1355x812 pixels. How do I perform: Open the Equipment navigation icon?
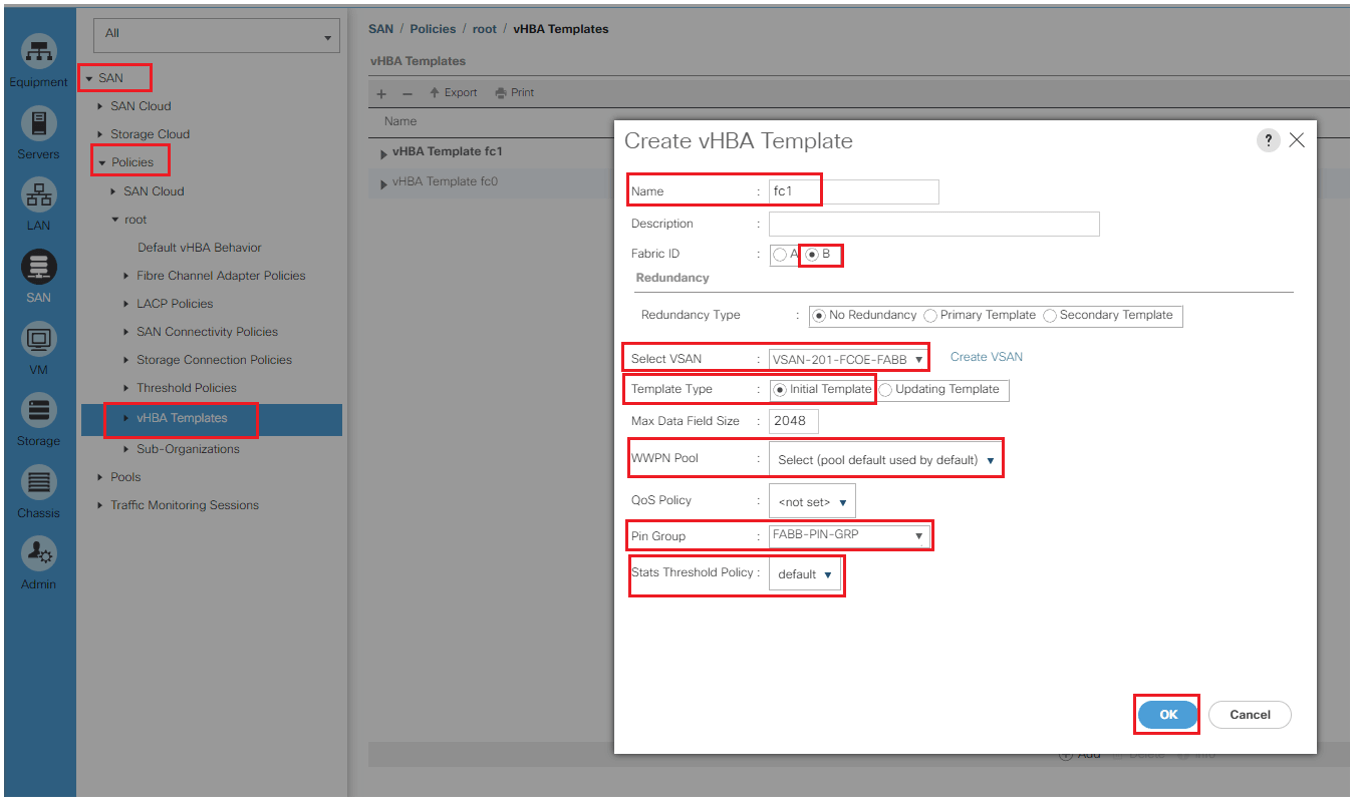coord(39,50)
